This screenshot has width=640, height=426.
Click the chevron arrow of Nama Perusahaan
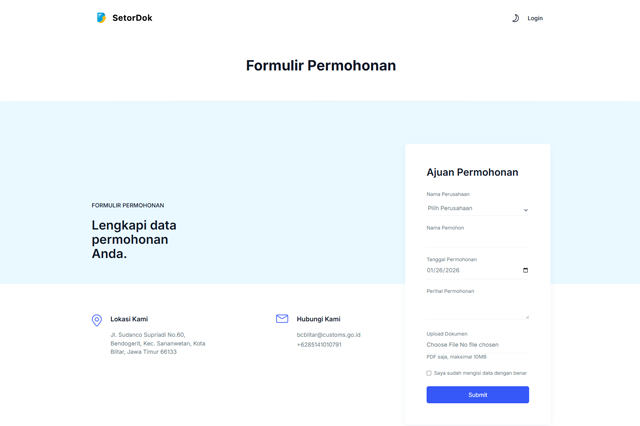[x=526, y=210]
